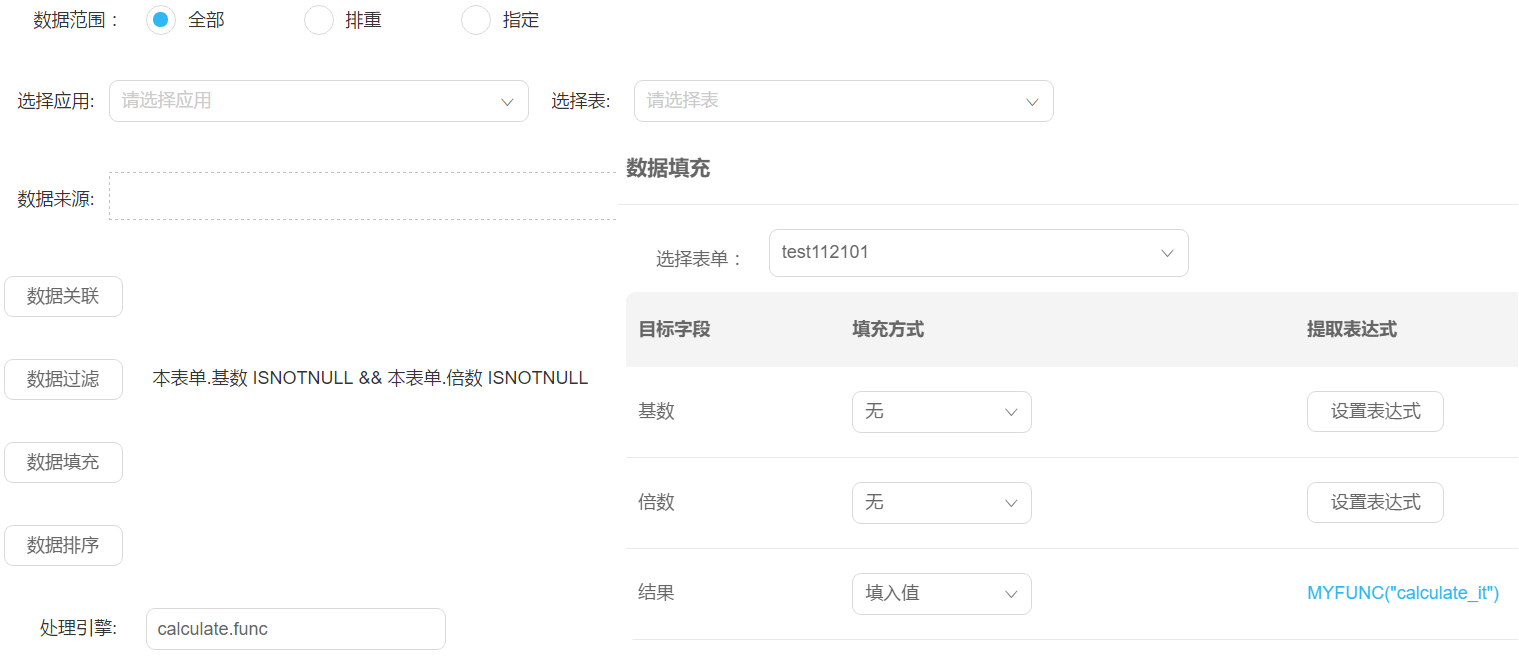Focus the 处理引擎 calculate.func input field
The image size is (1519, 656).
coord(295,629)
